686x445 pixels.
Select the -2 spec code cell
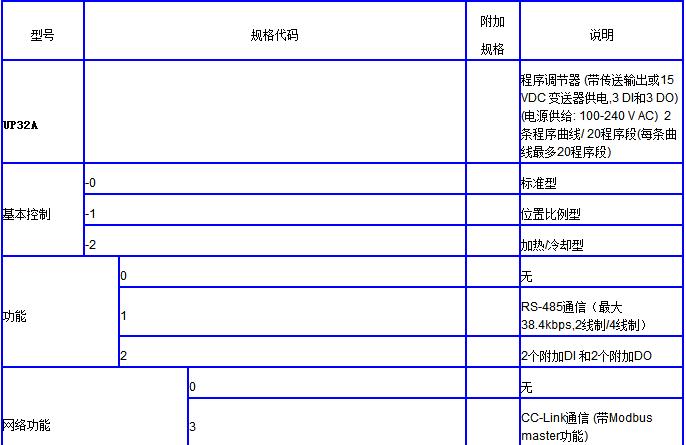275,241
